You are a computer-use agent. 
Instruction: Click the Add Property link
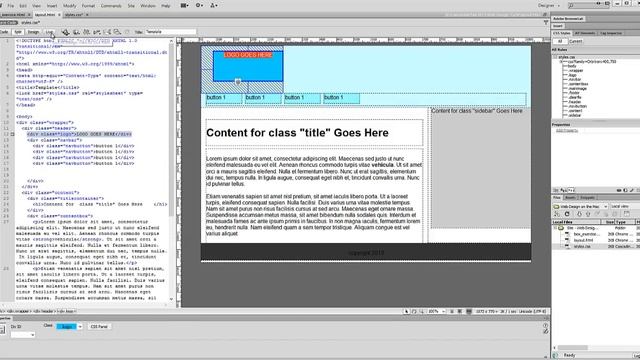coord(567,131)
